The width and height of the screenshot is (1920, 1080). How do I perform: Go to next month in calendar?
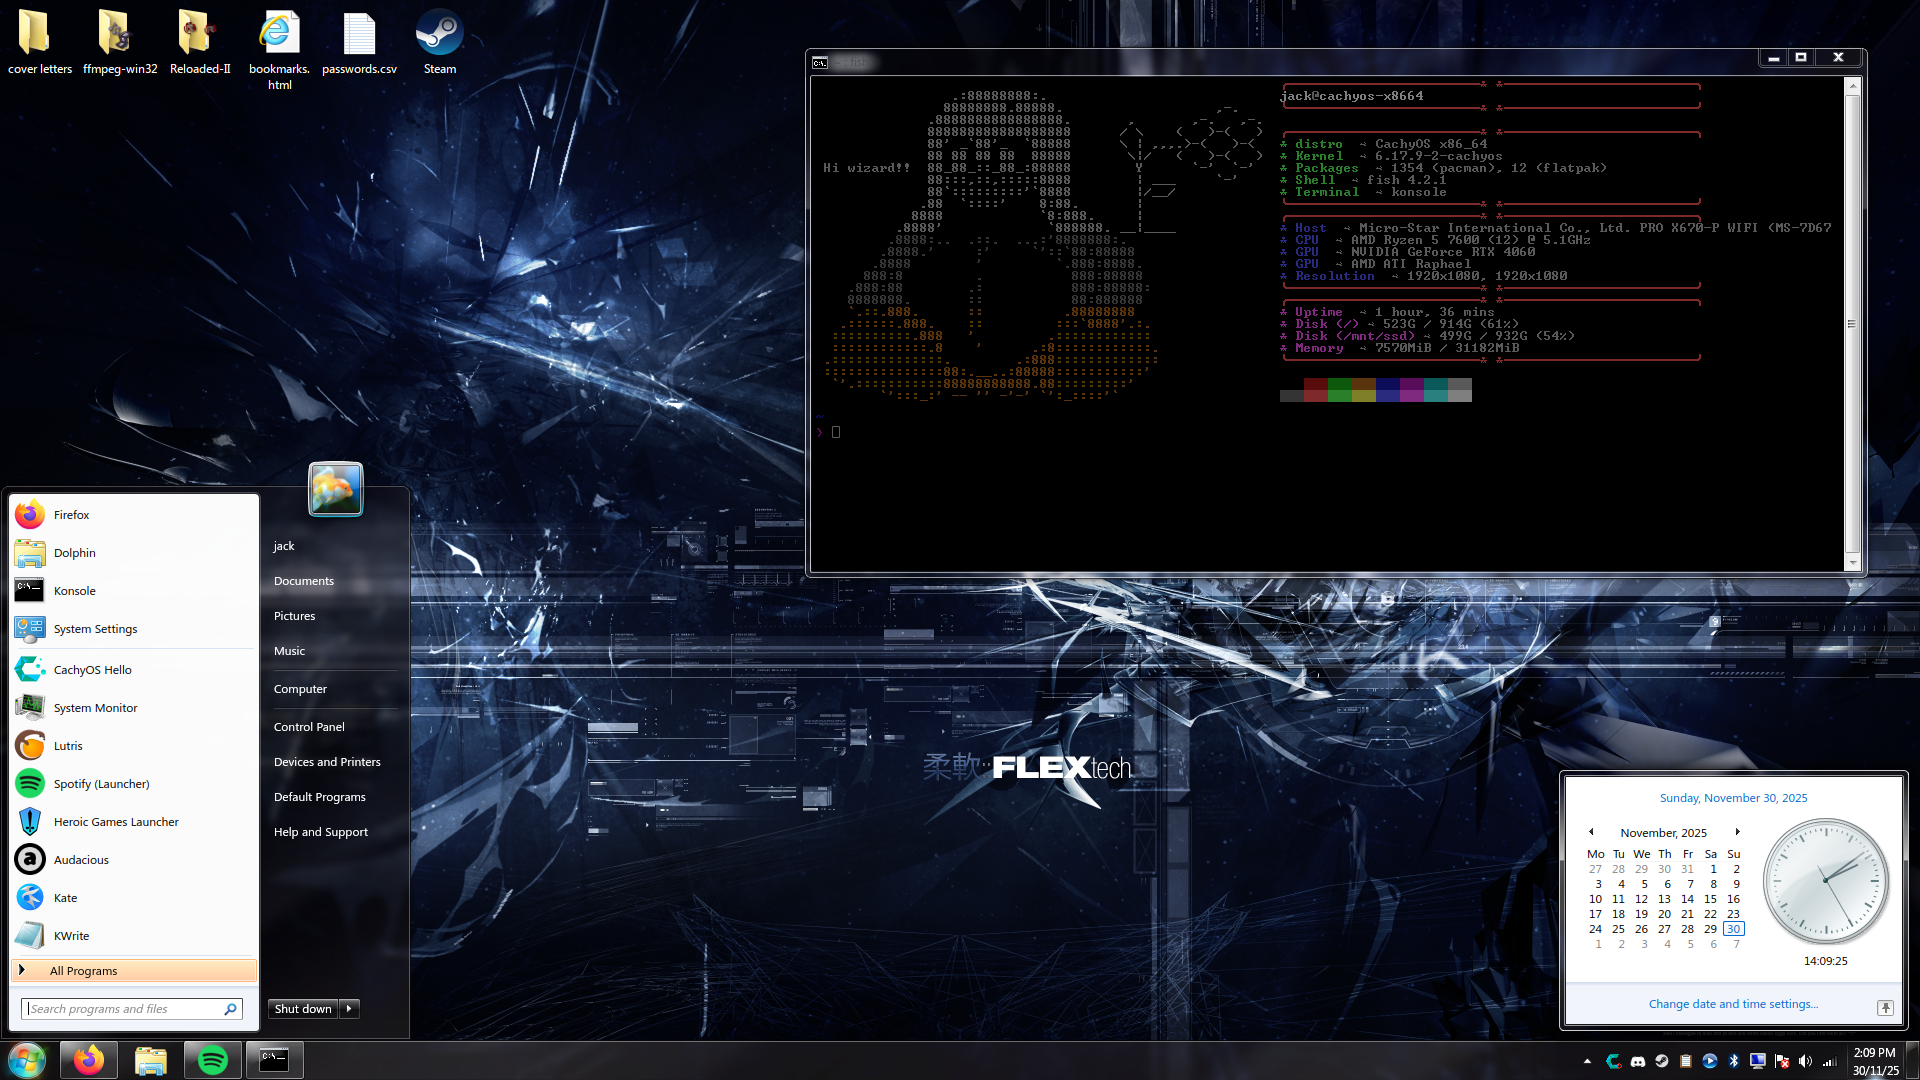click(x=1737, y=832)
